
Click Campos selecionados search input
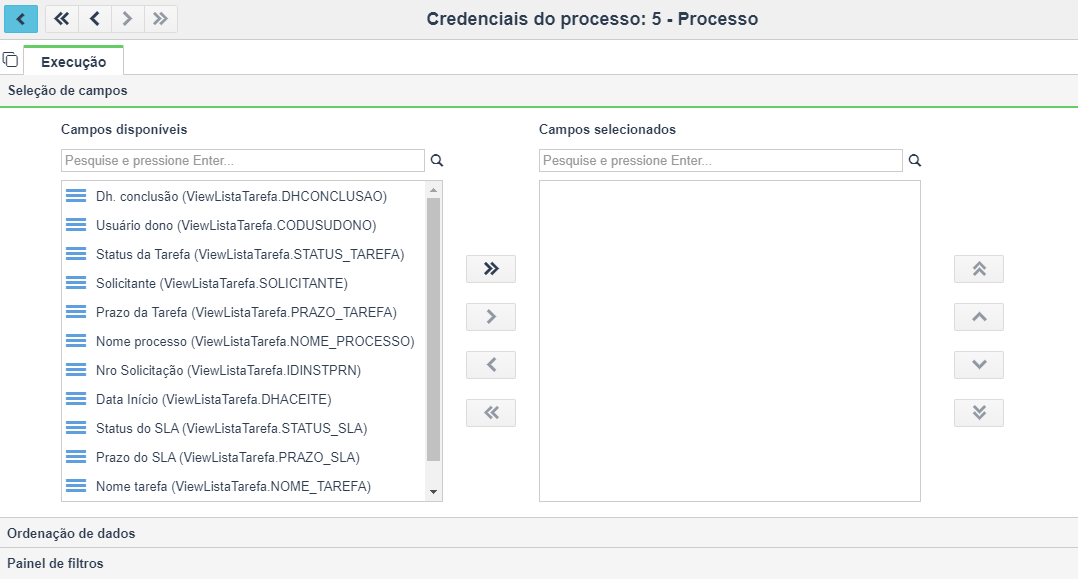click(720, 160)
